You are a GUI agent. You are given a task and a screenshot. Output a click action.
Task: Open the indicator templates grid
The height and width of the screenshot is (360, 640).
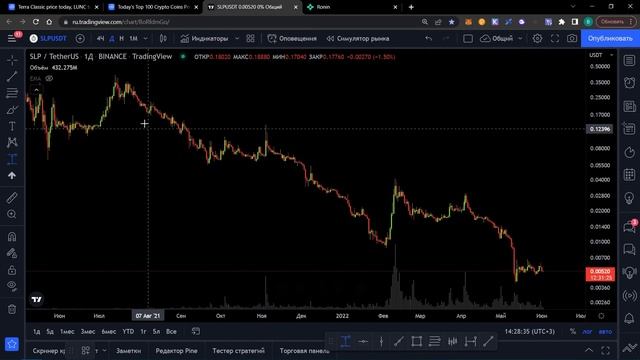click(x=251, y=38)
